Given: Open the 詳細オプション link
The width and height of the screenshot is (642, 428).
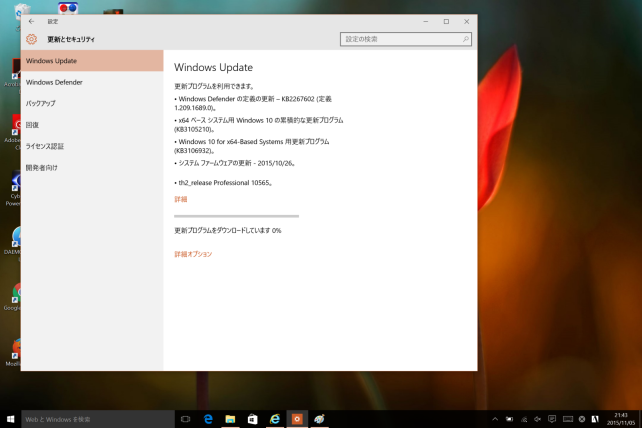Looking at the screenshot, I should 193,254.
